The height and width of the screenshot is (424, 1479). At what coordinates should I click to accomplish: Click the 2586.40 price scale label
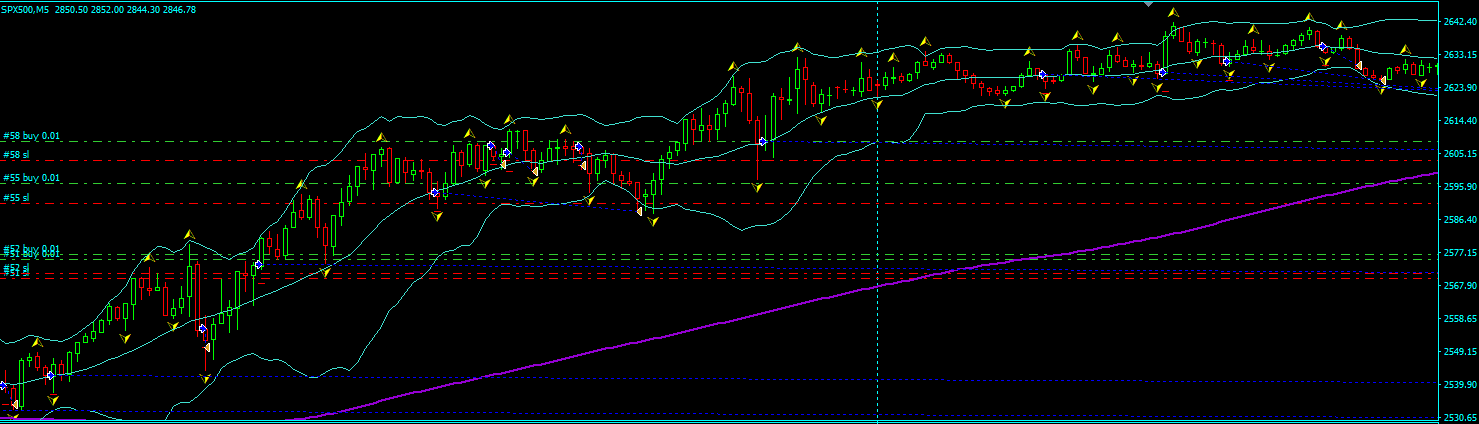[x=1461, y=219]
